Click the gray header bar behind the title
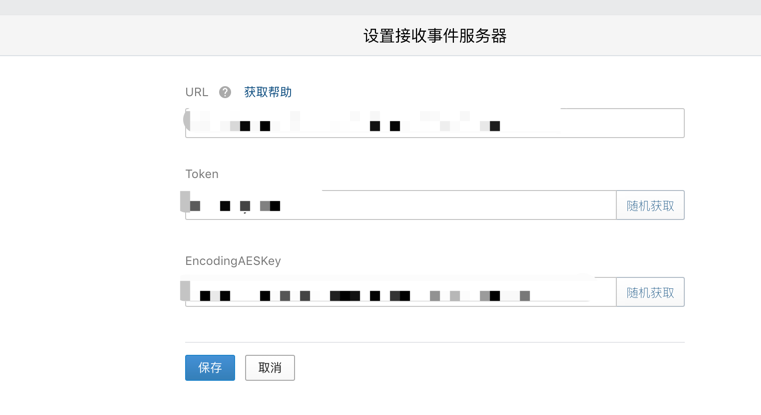The width and height of the screenshot is (761, 415). click(x=150, y=36)
